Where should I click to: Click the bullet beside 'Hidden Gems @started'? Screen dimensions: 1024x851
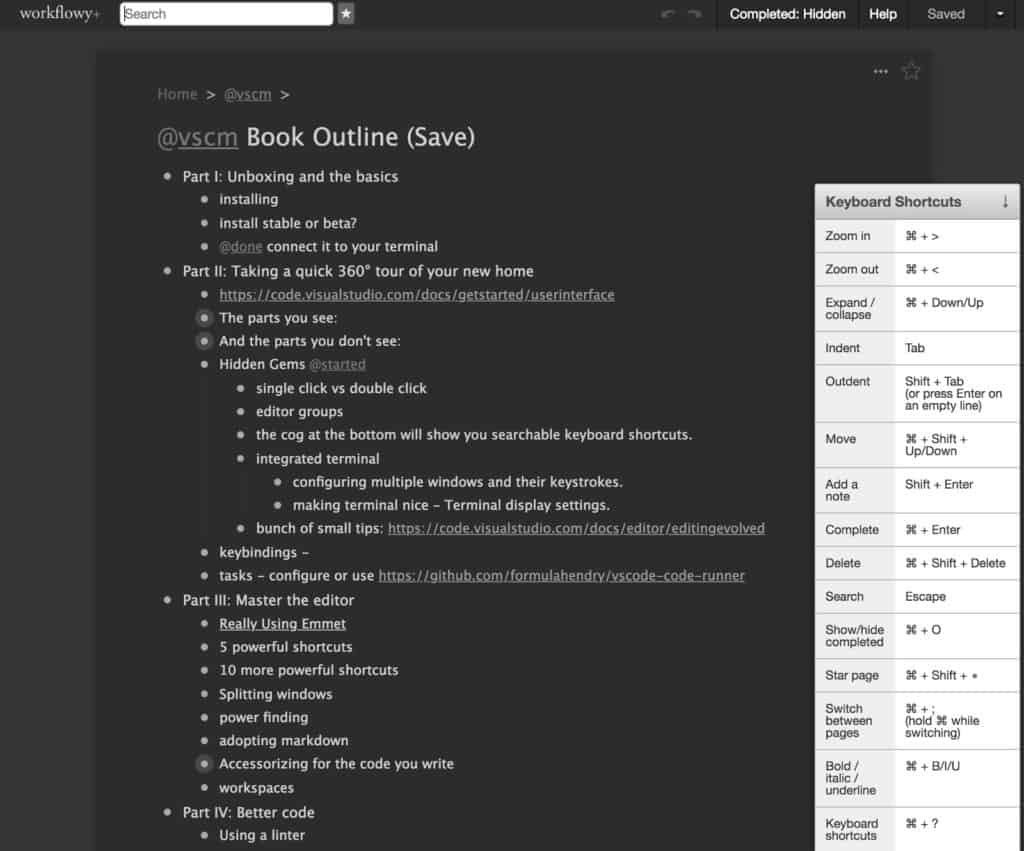click(x=204, y=364)
